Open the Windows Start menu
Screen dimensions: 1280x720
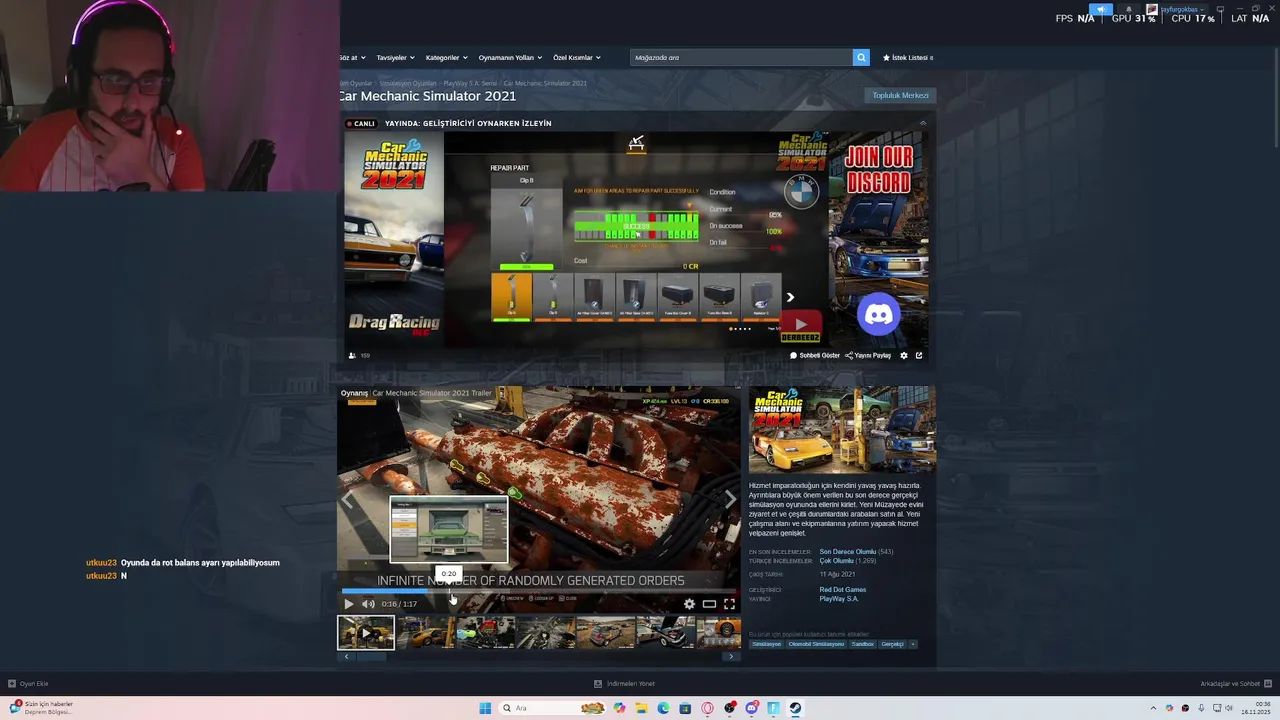point(485,708)
